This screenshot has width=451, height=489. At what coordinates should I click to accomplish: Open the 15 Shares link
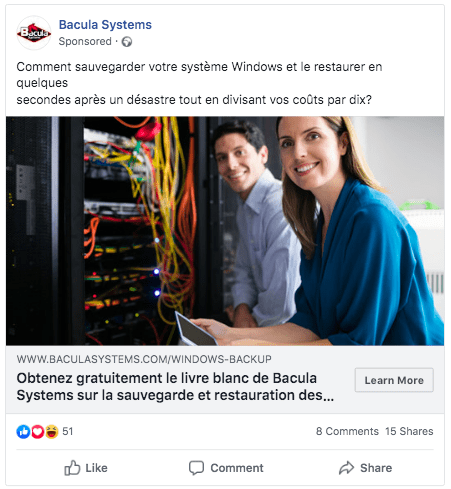click(x=409, y=431)
